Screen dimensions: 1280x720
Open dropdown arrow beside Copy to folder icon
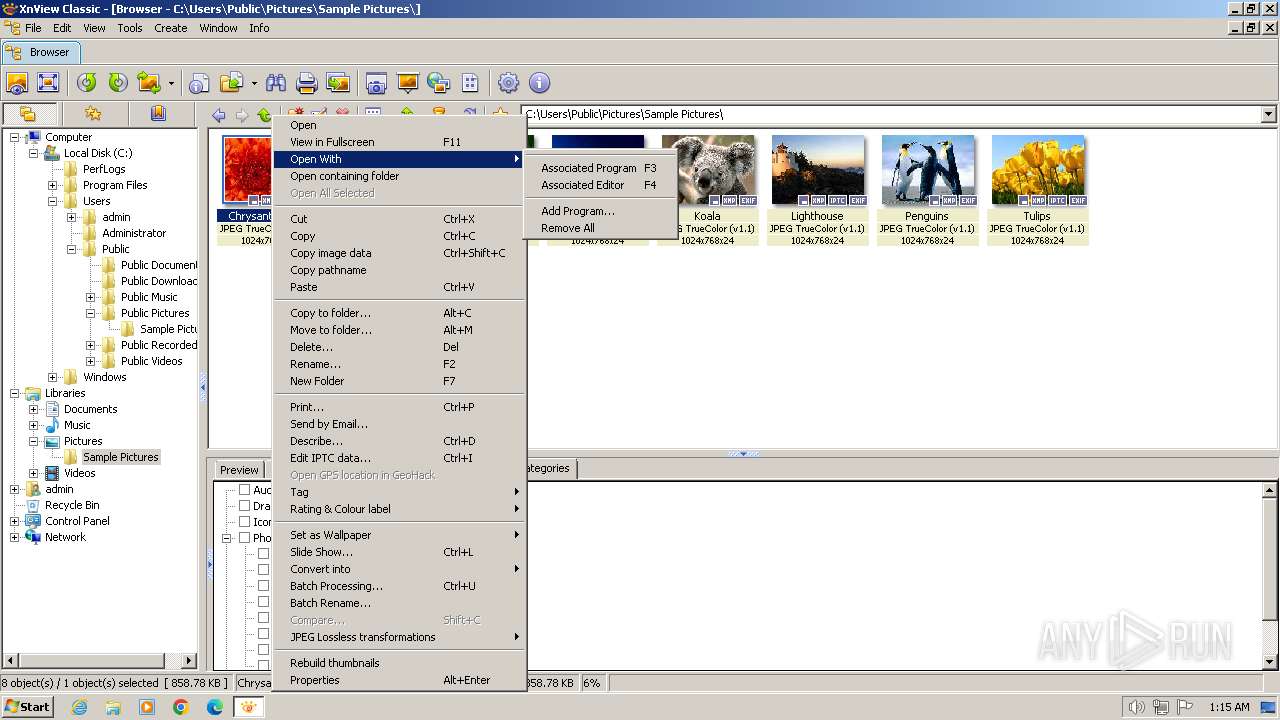point(254,83)
